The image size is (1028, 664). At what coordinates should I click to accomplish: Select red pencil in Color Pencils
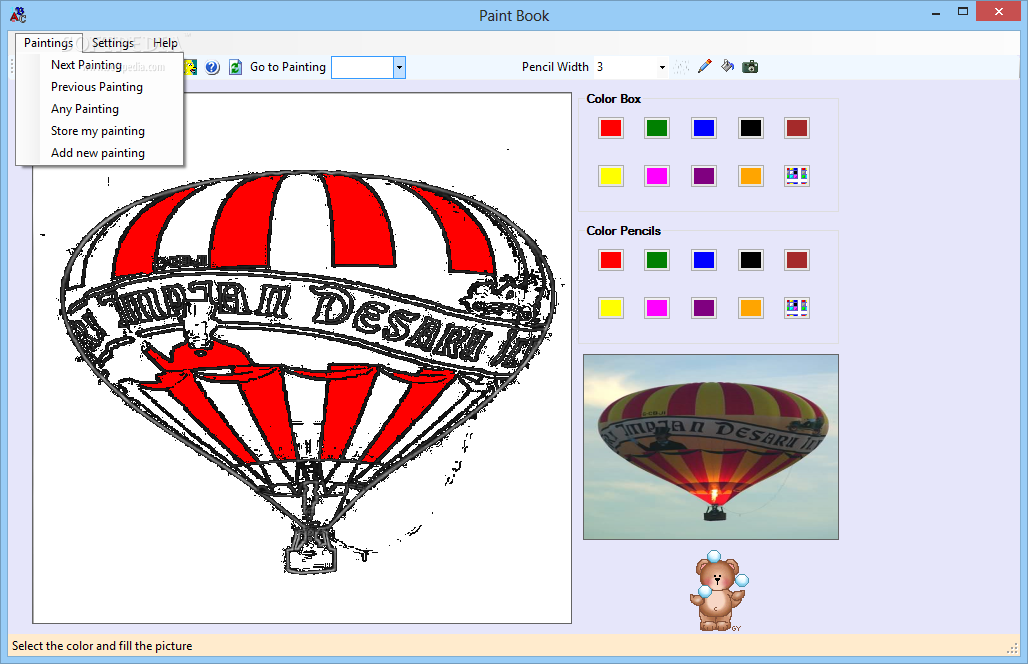[611, 260]
